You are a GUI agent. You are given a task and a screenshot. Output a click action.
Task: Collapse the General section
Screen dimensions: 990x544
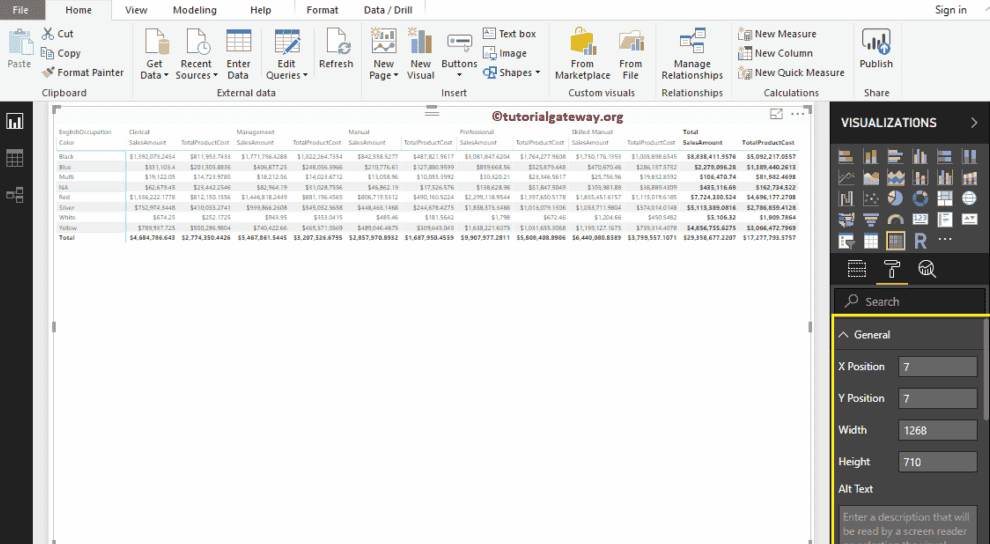tap(844, 335)
